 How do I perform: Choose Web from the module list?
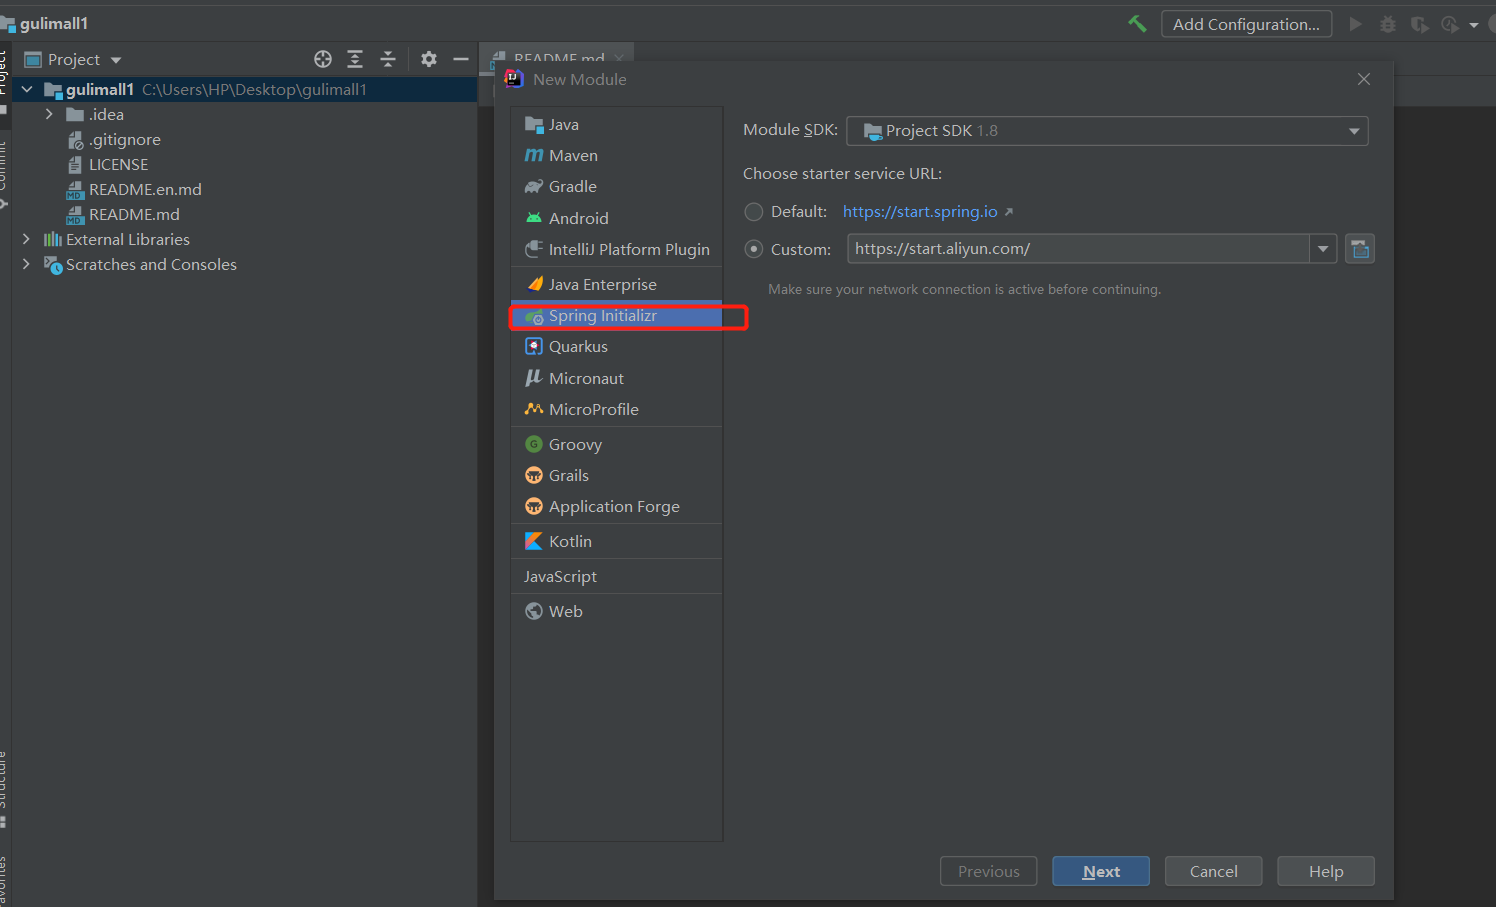[616, 611]
